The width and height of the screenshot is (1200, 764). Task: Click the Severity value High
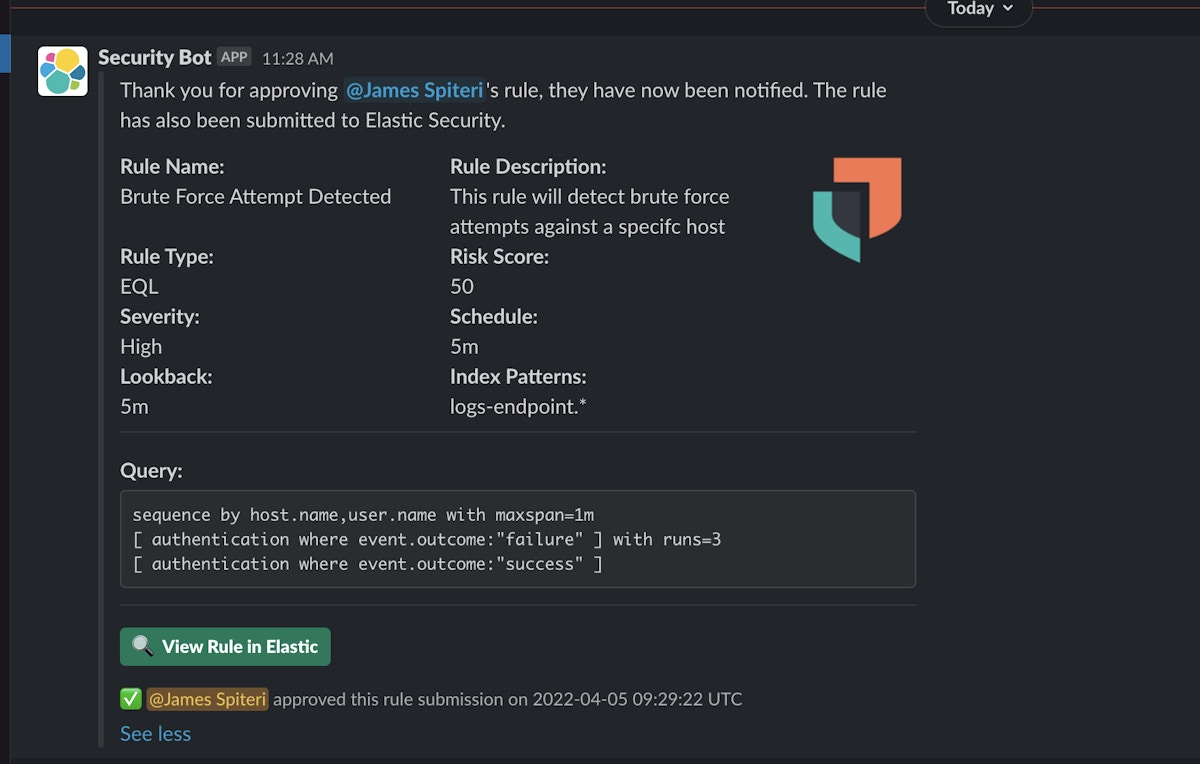[x=141, y=347]
